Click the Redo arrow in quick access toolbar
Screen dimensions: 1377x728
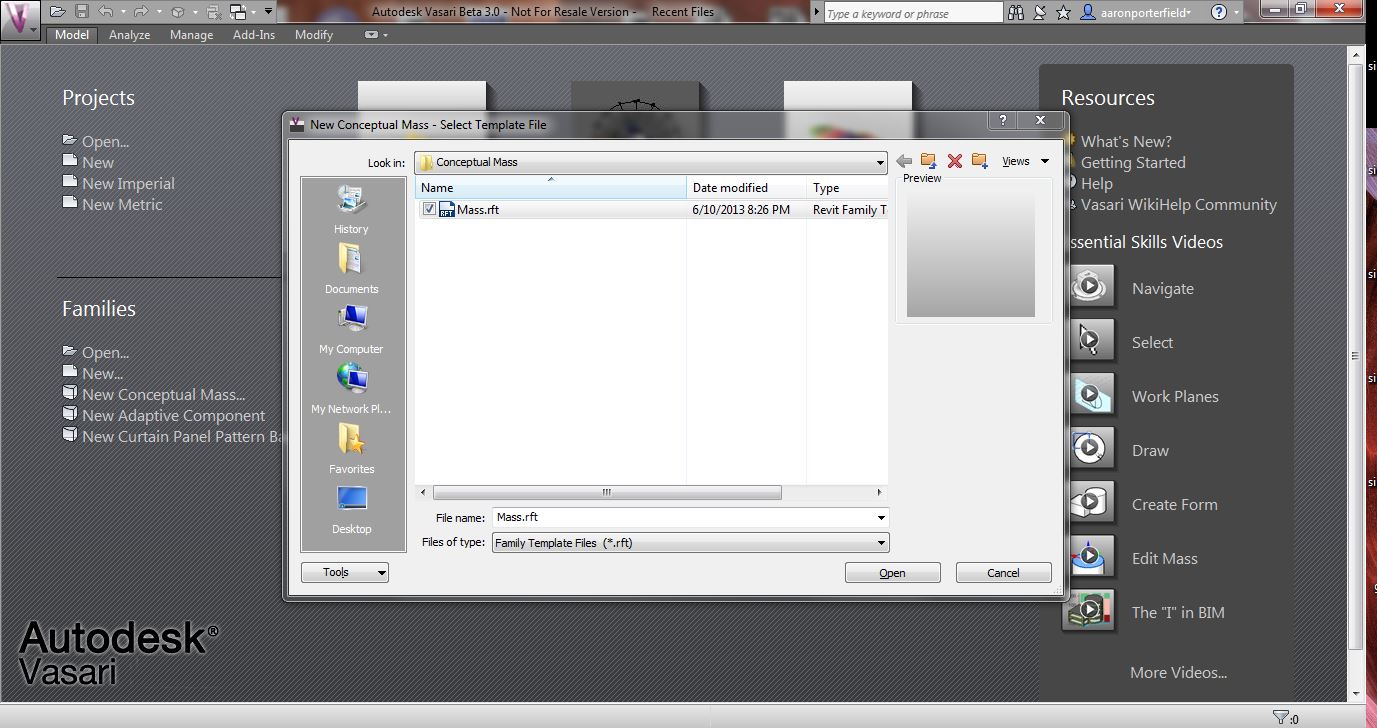141,12
